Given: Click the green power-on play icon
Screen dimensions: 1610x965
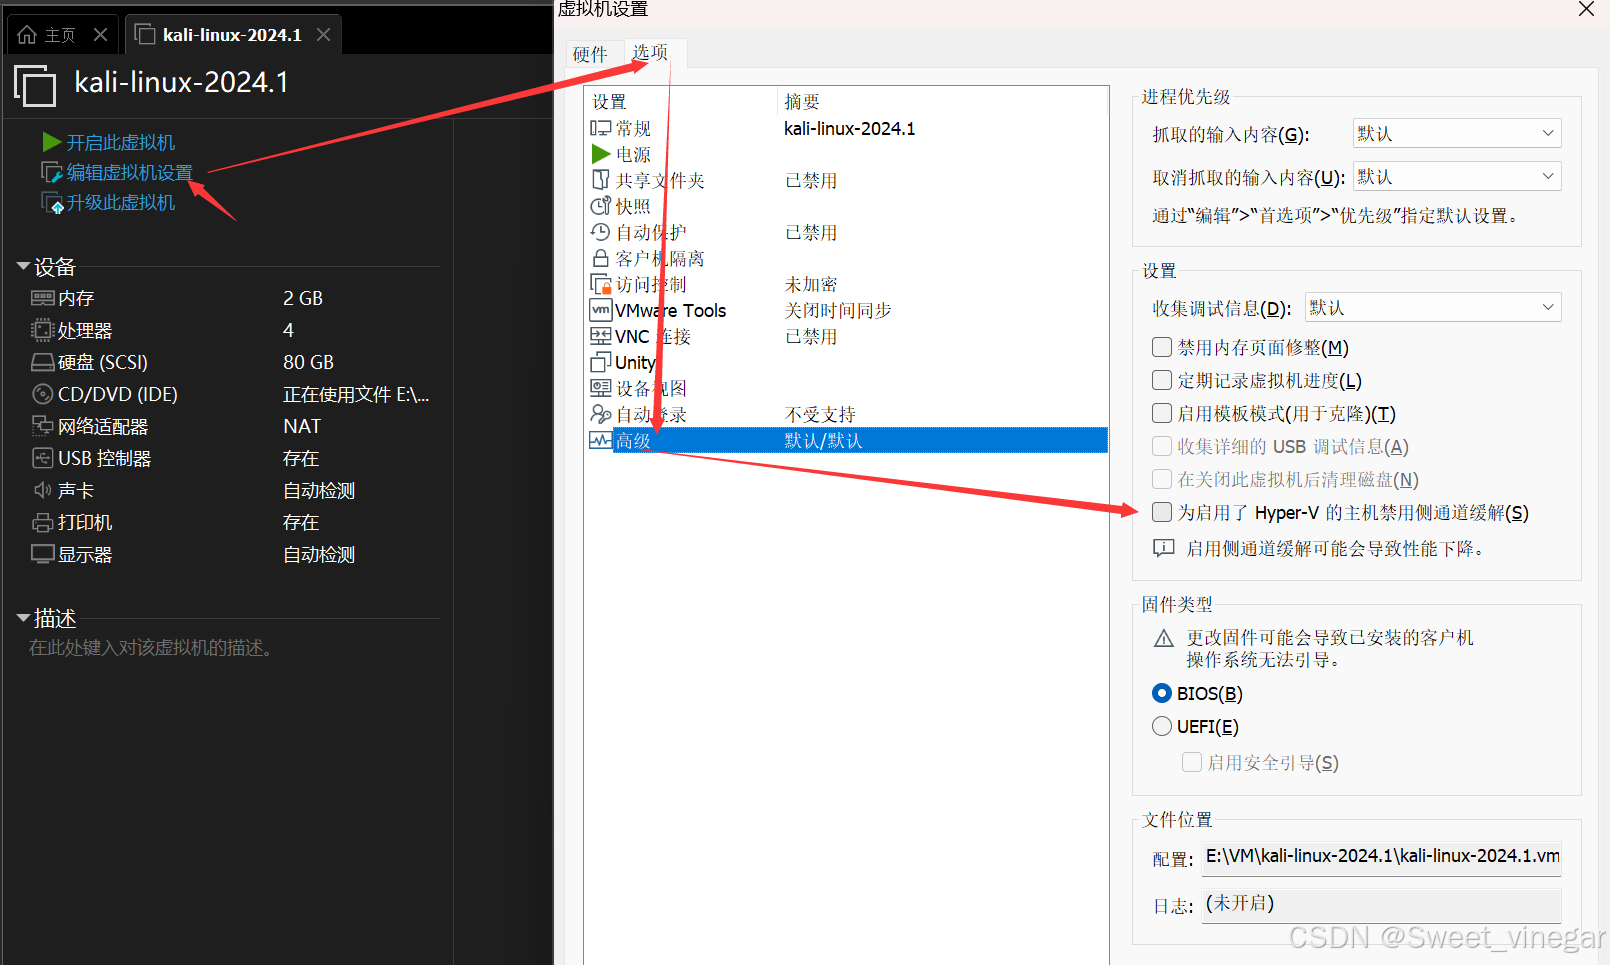Looking at the screenshot, I should pyautogui.click(x=52, y=142).
